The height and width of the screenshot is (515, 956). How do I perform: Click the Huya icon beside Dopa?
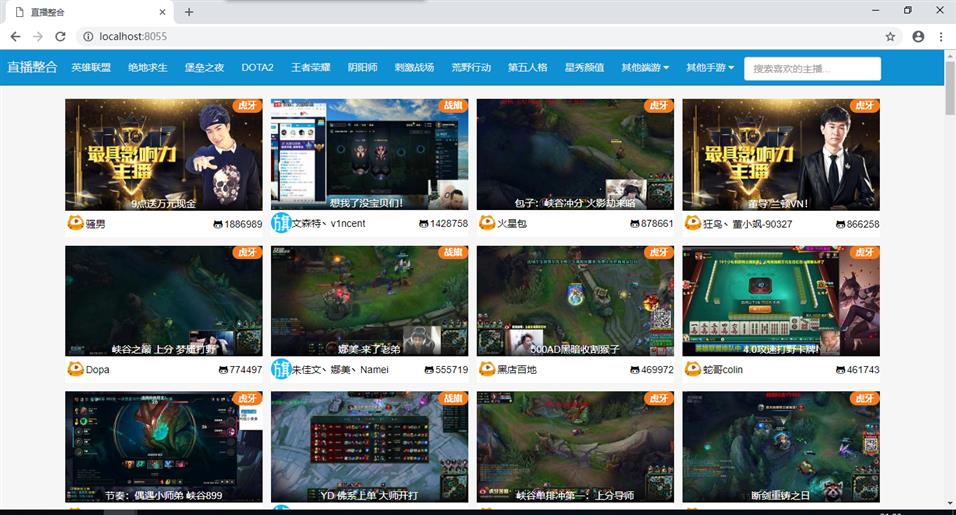pyautogui.click(x=75, y=369)
